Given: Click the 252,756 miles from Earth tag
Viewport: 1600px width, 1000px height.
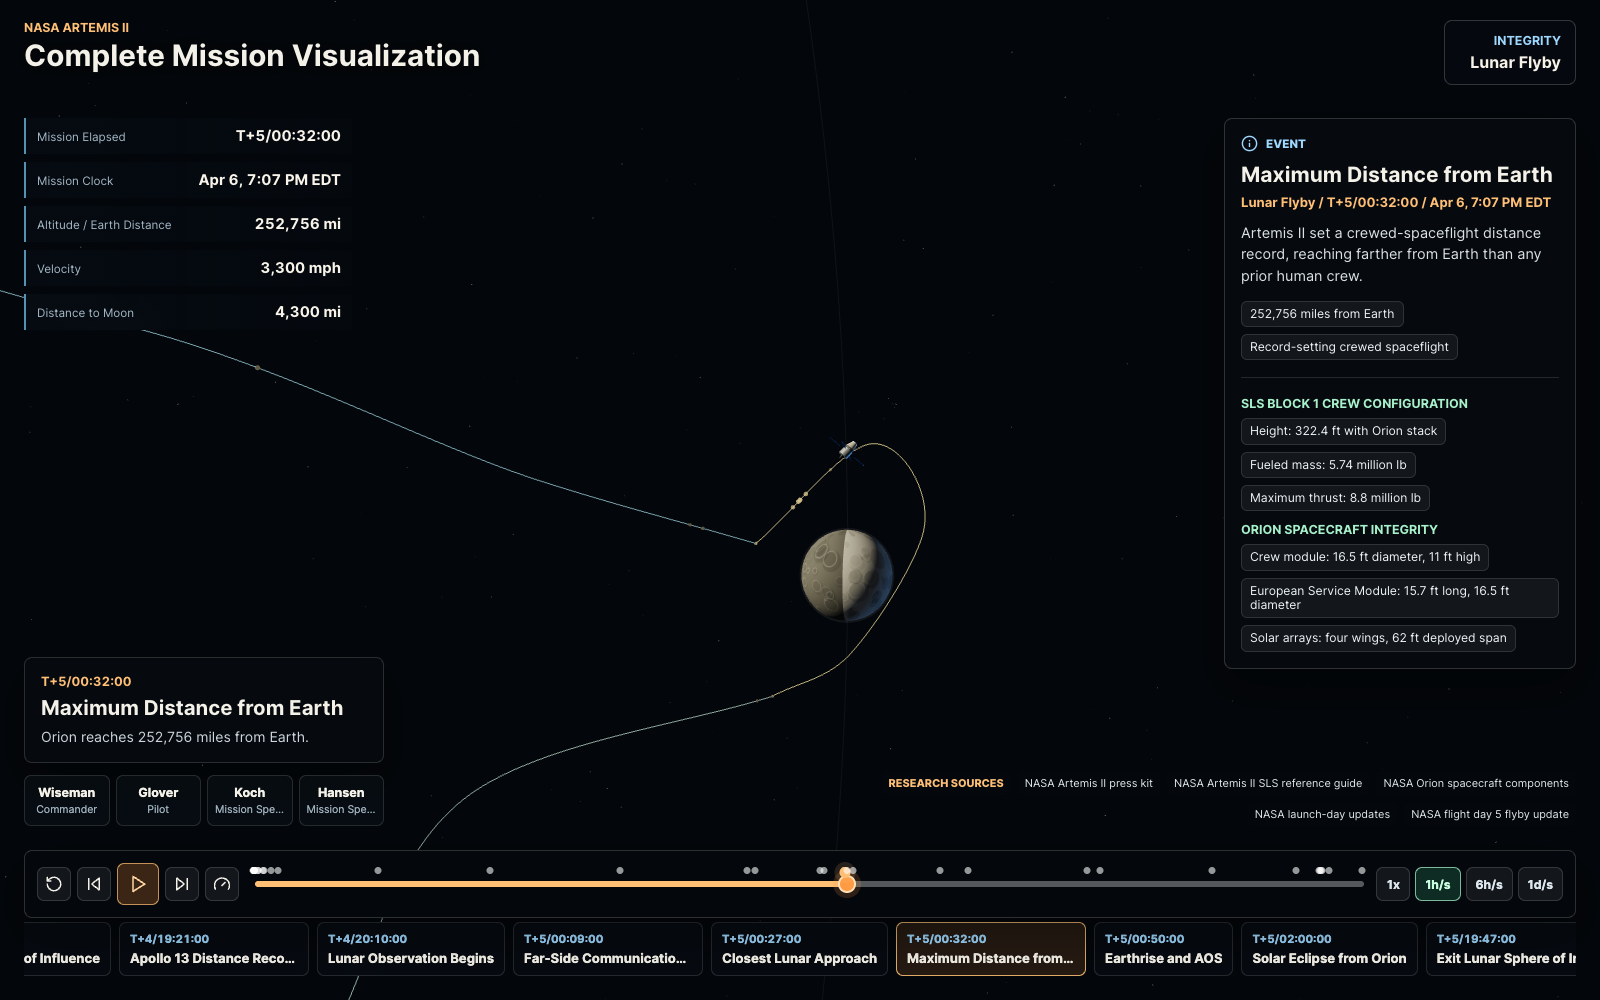Looking at the screenshot, I should click(1322, 314).
